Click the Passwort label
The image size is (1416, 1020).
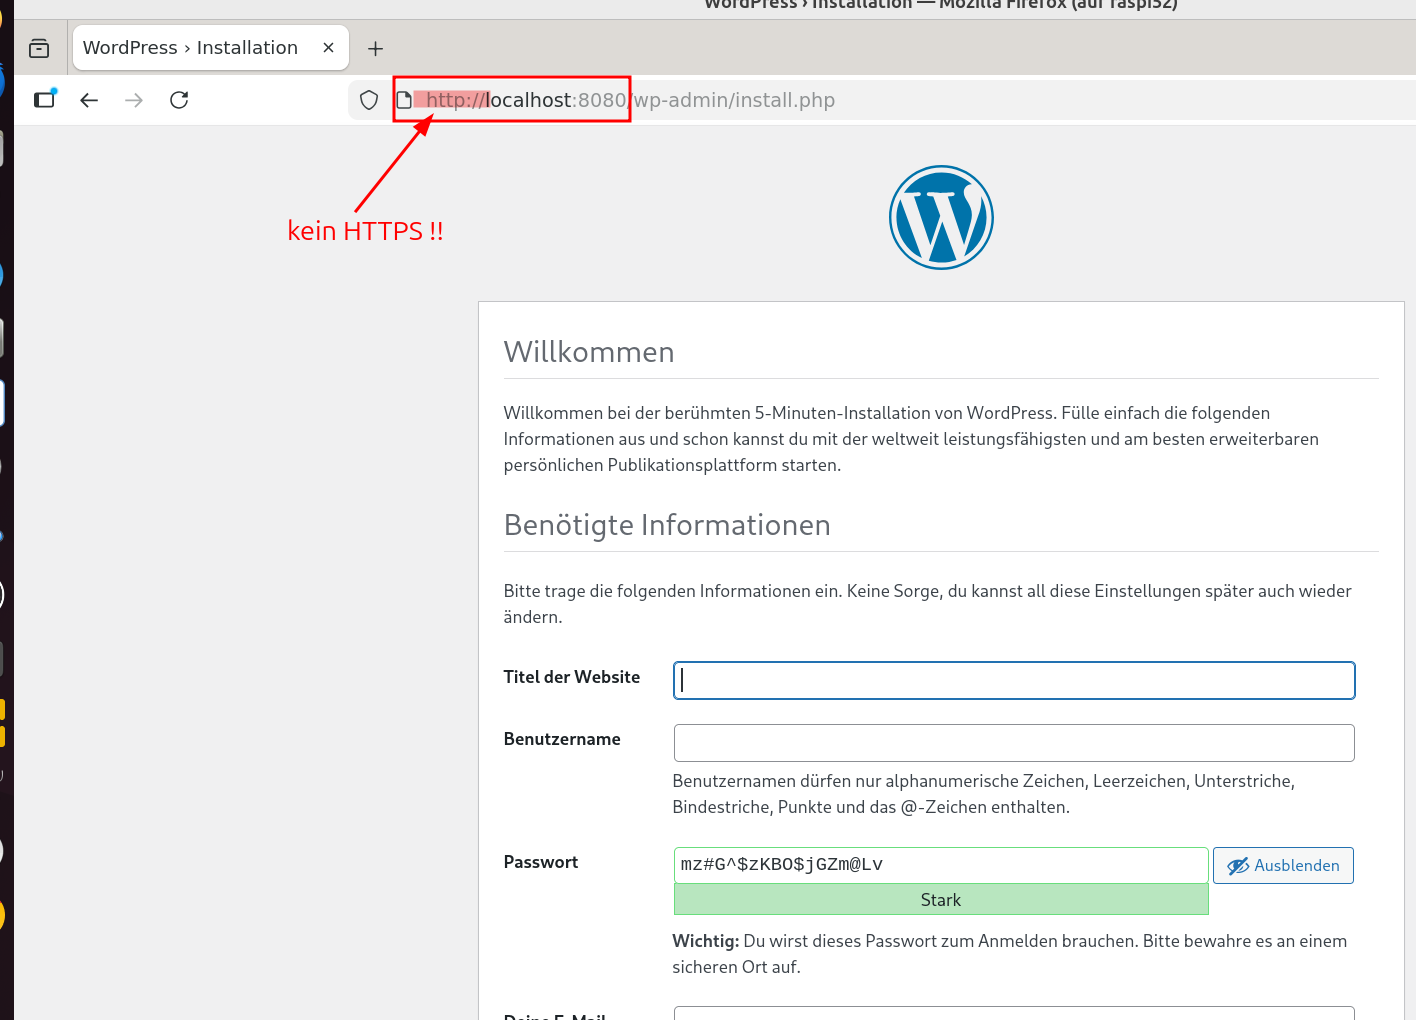pyautogui.click(x=541, y=862)
